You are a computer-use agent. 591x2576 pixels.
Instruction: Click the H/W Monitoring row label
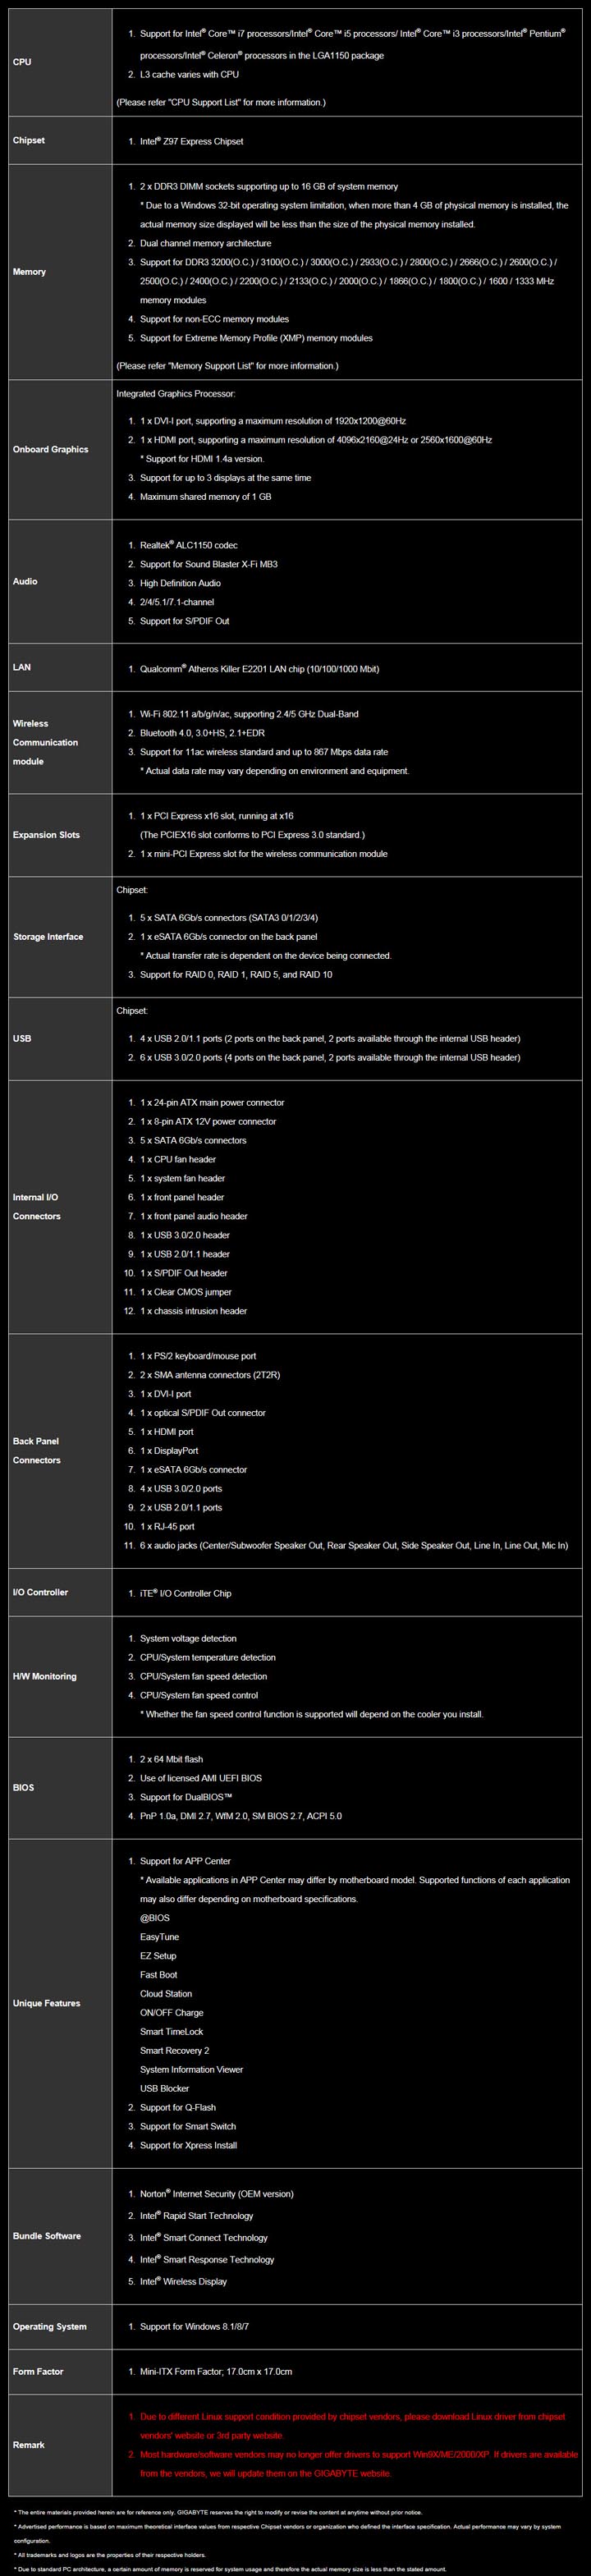pos(44,1677)
